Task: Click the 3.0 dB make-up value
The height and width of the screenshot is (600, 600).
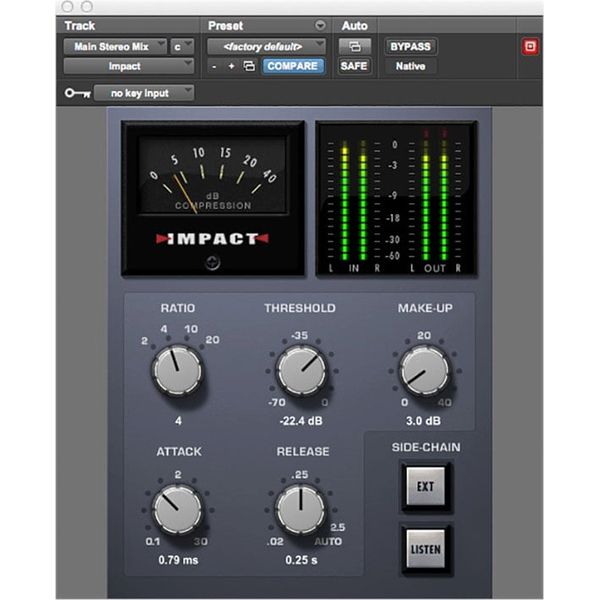Action: pos(423,421)
